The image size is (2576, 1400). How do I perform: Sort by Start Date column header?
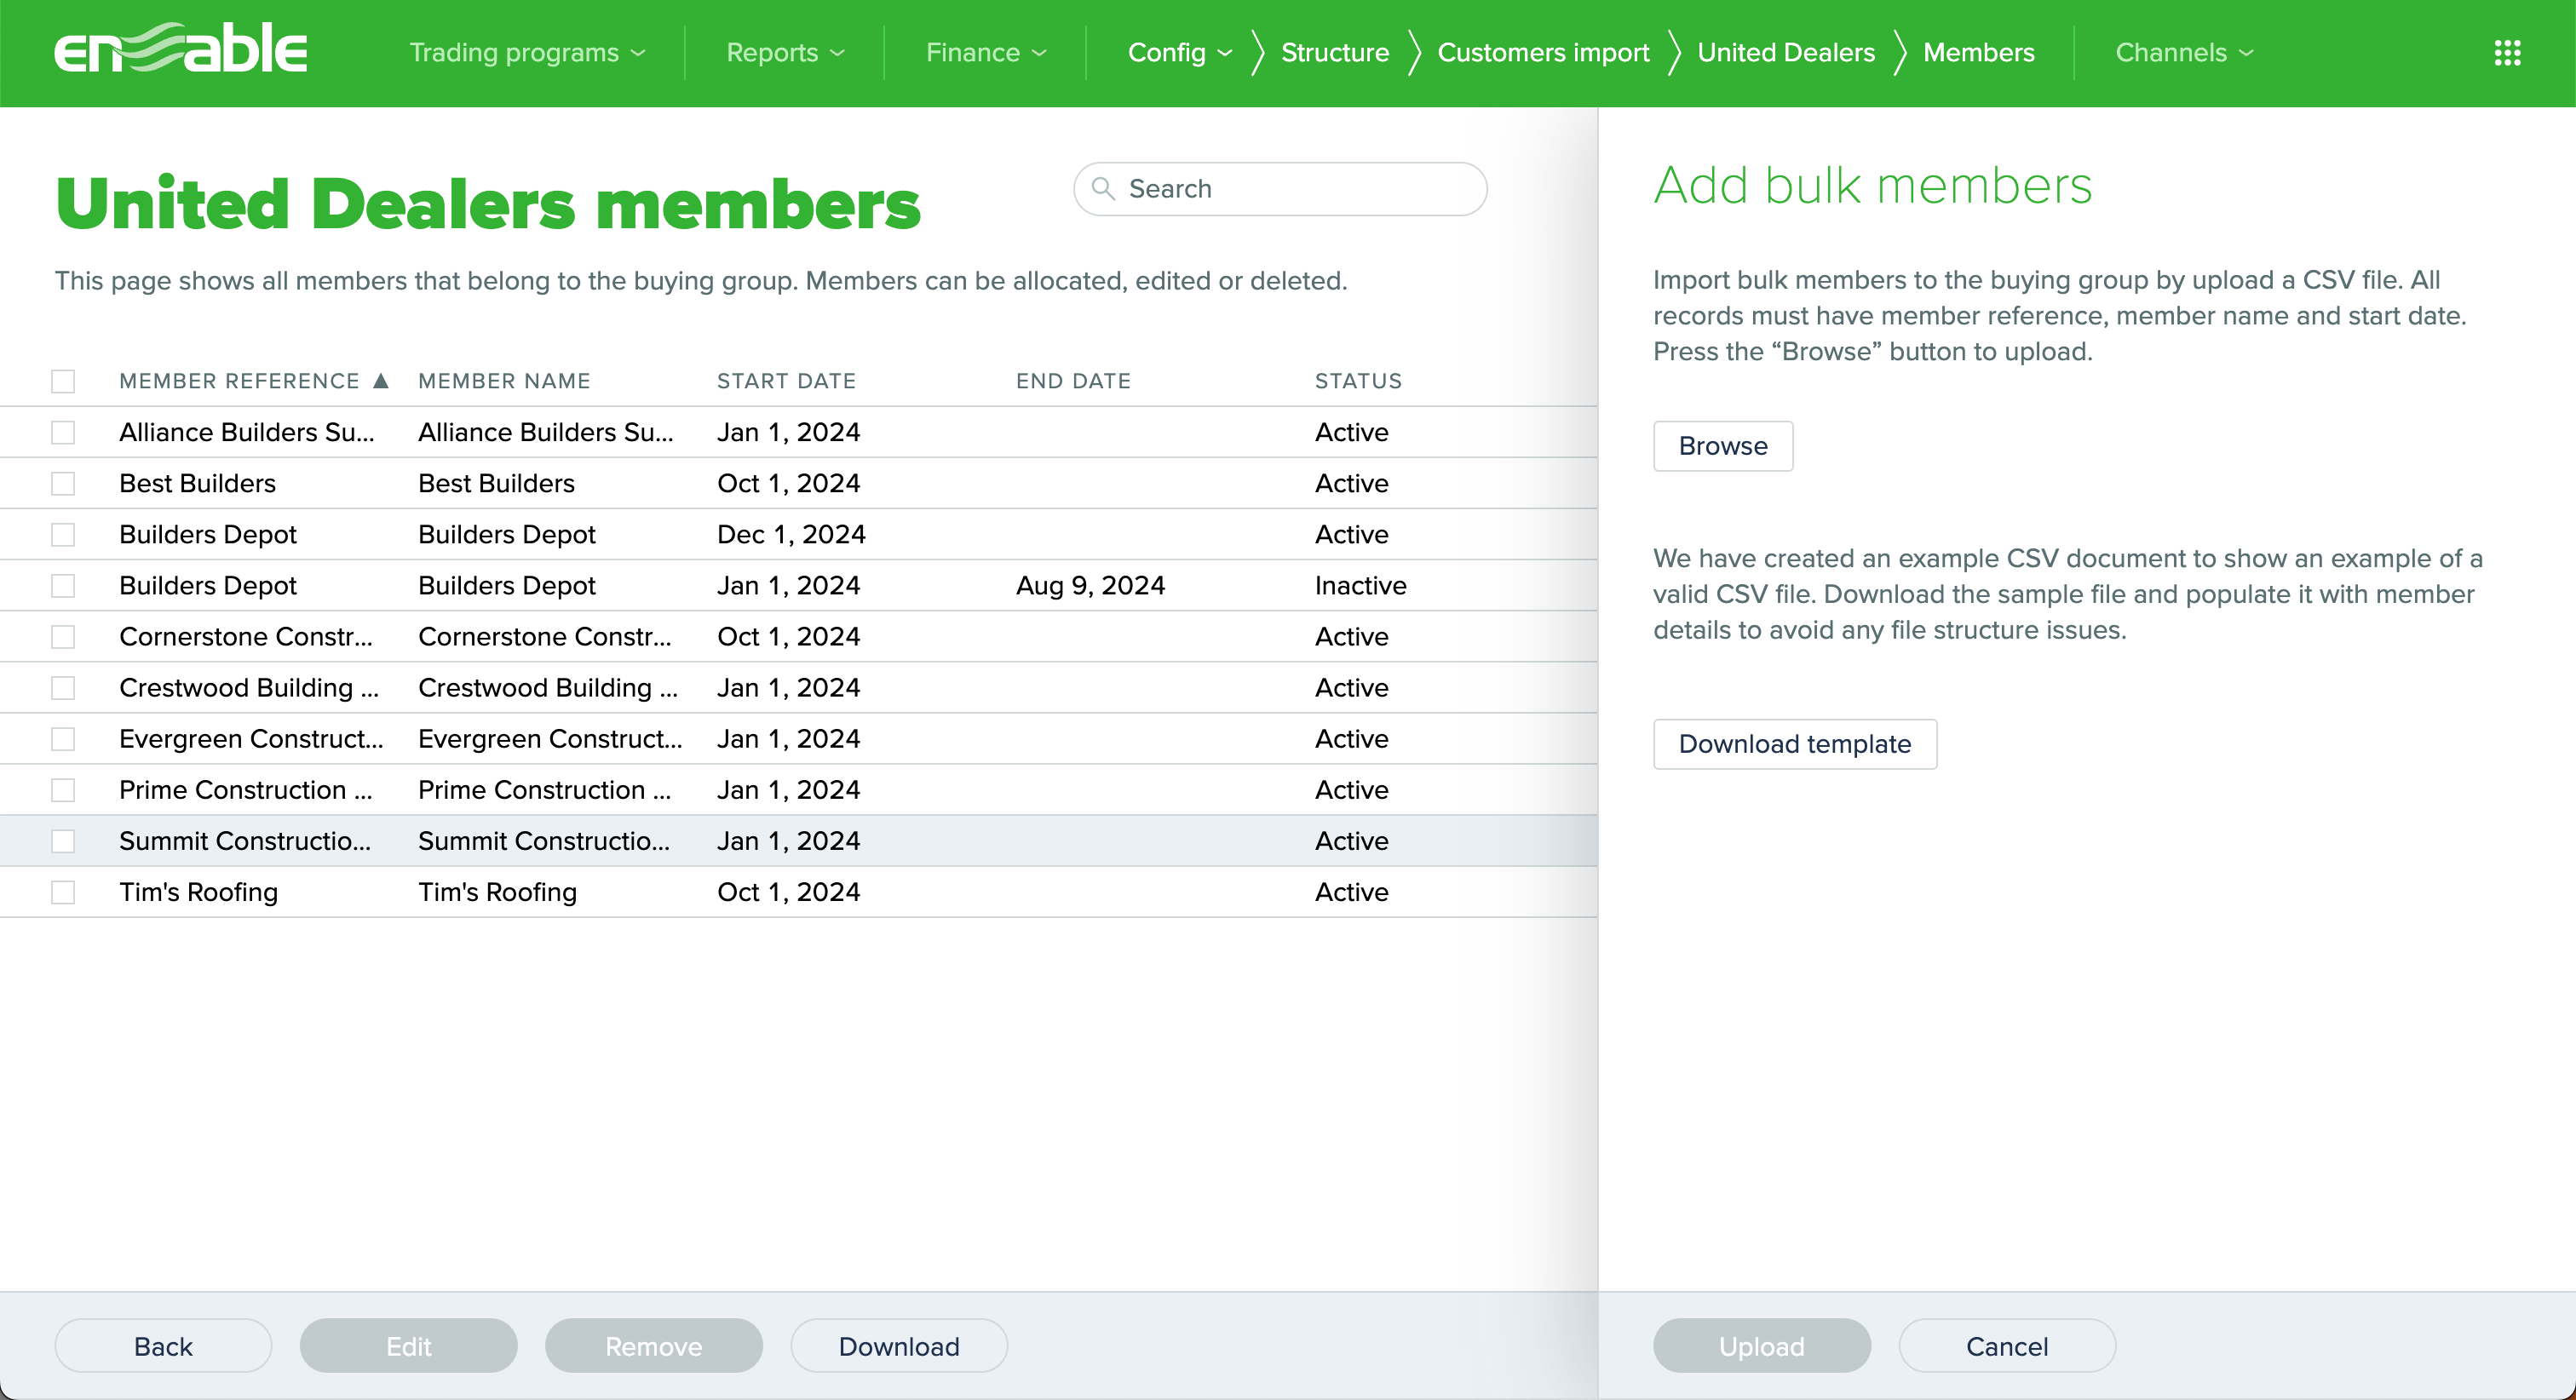786,381
